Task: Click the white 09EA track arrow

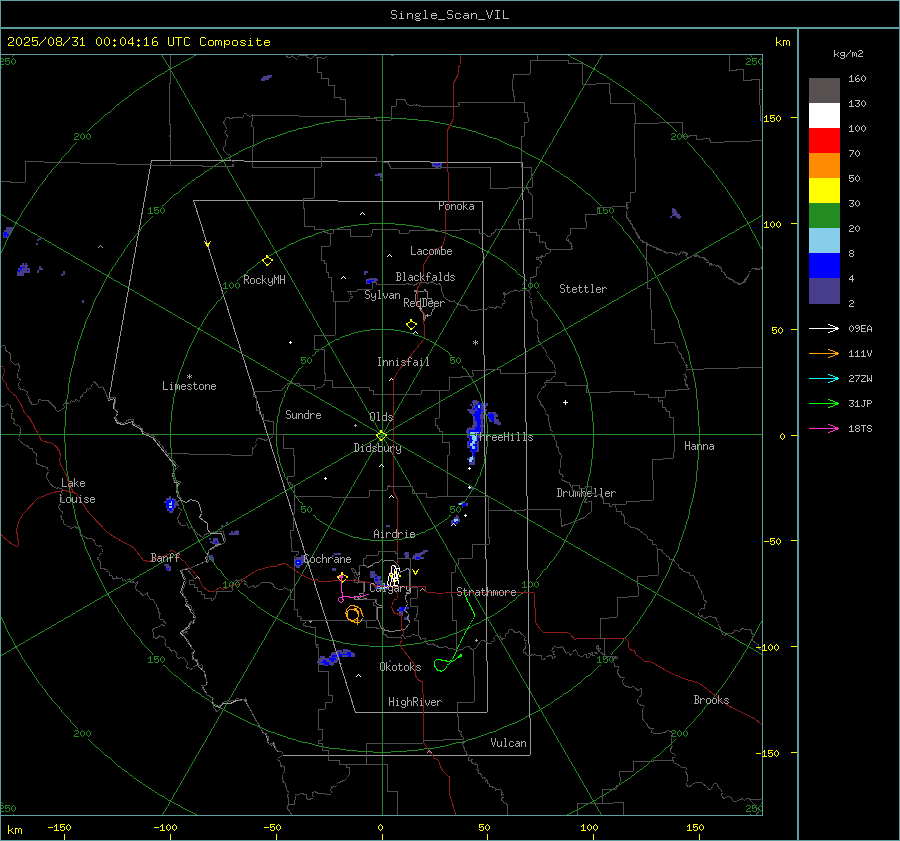Action: point(824,328)
